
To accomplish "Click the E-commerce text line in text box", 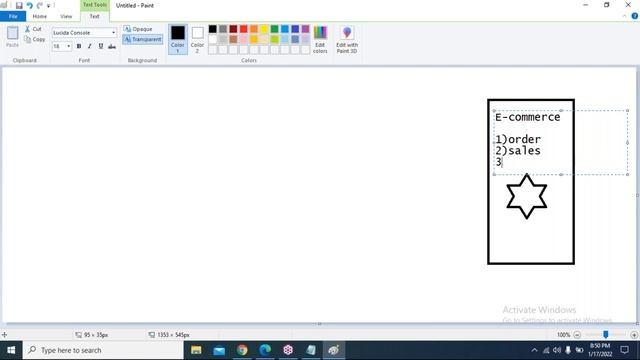I will click(x=527, y=117).
